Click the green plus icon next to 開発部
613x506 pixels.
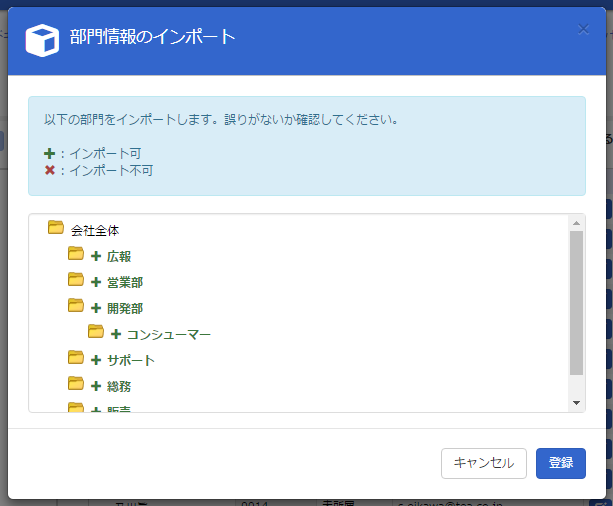click(96, 308)
